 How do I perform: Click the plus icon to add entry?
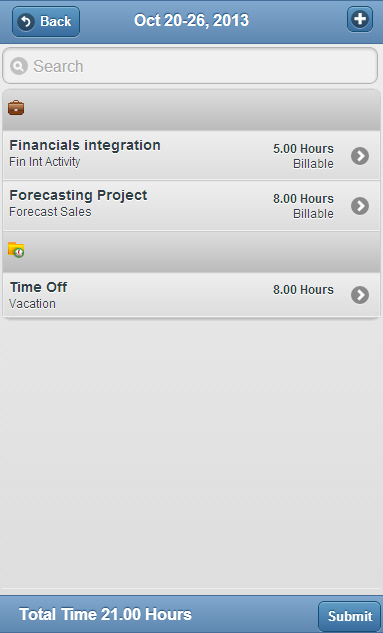pyautogui.click(x=360, y=19)
